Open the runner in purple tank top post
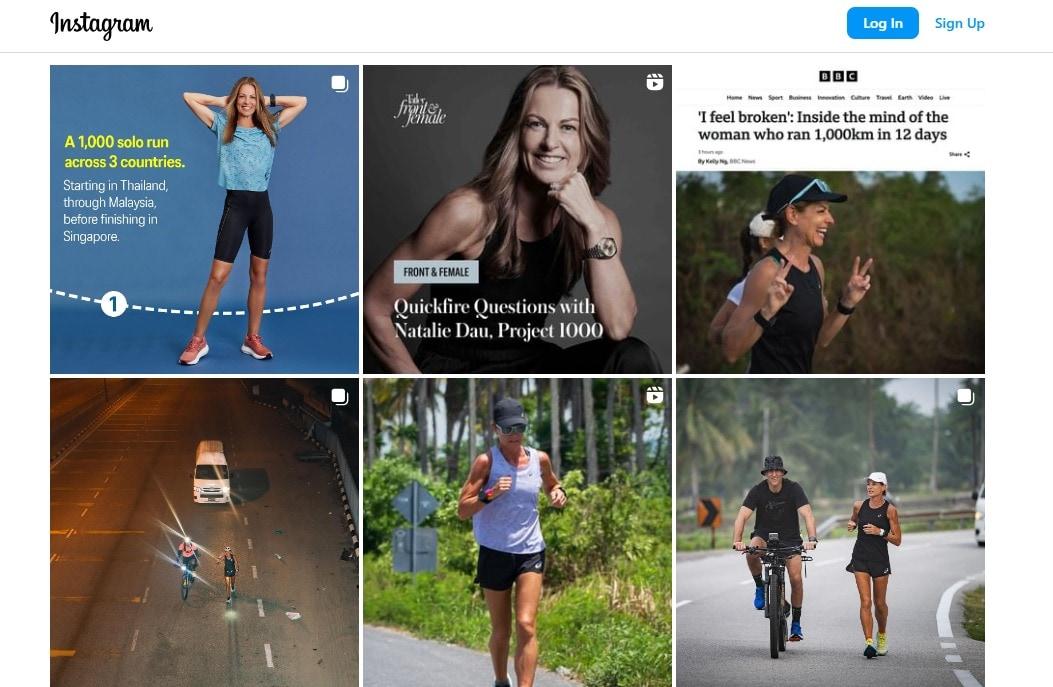 click(517, 533)
